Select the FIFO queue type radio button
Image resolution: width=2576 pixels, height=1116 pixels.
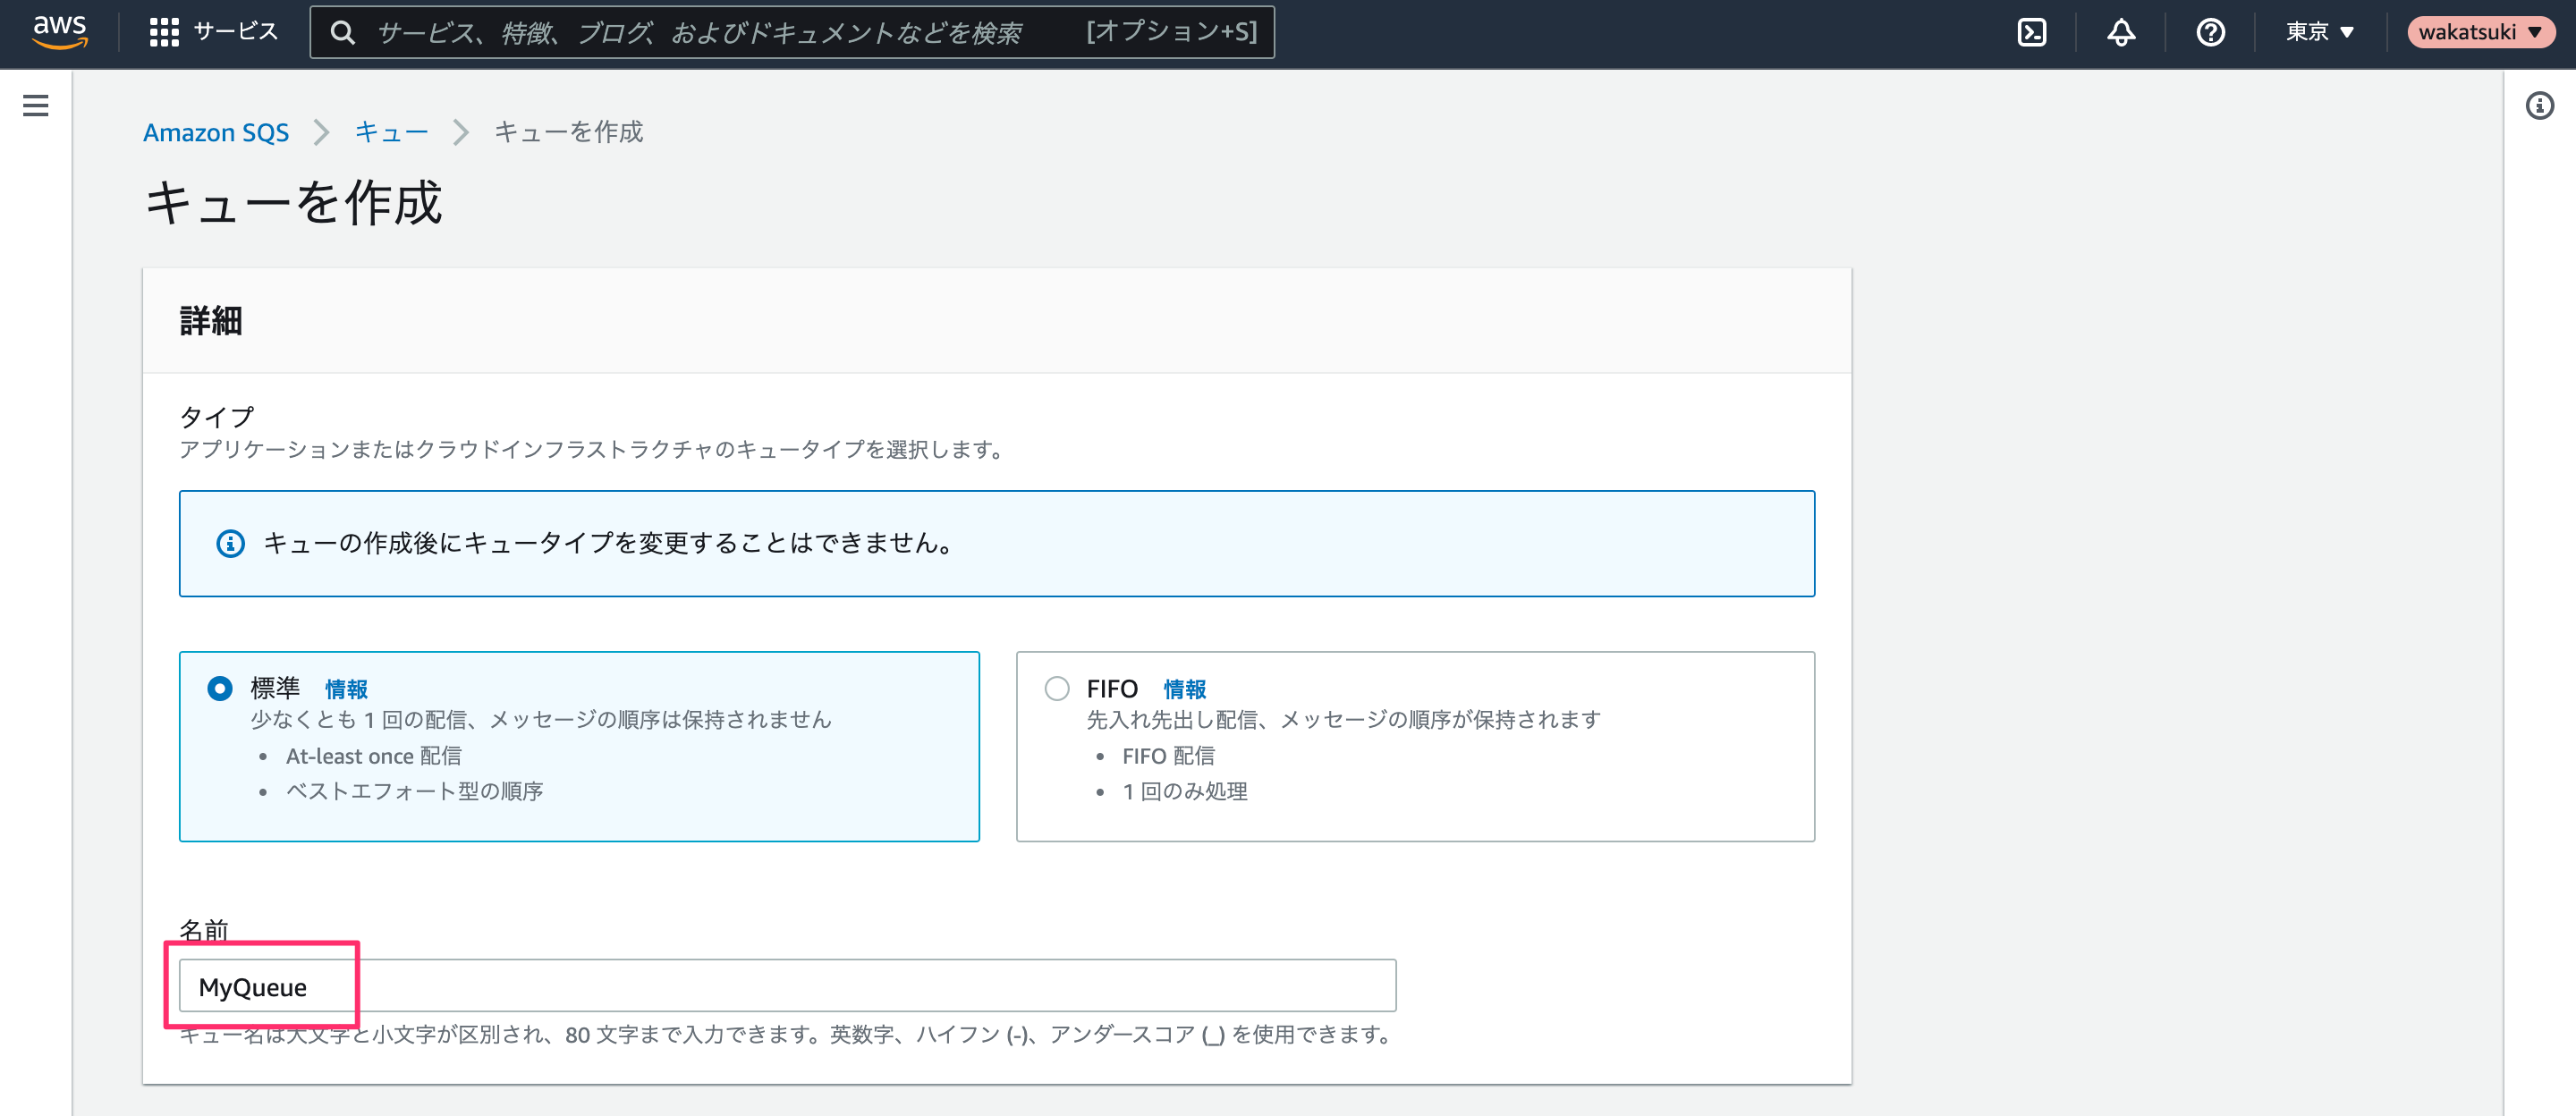[1057, 688]
